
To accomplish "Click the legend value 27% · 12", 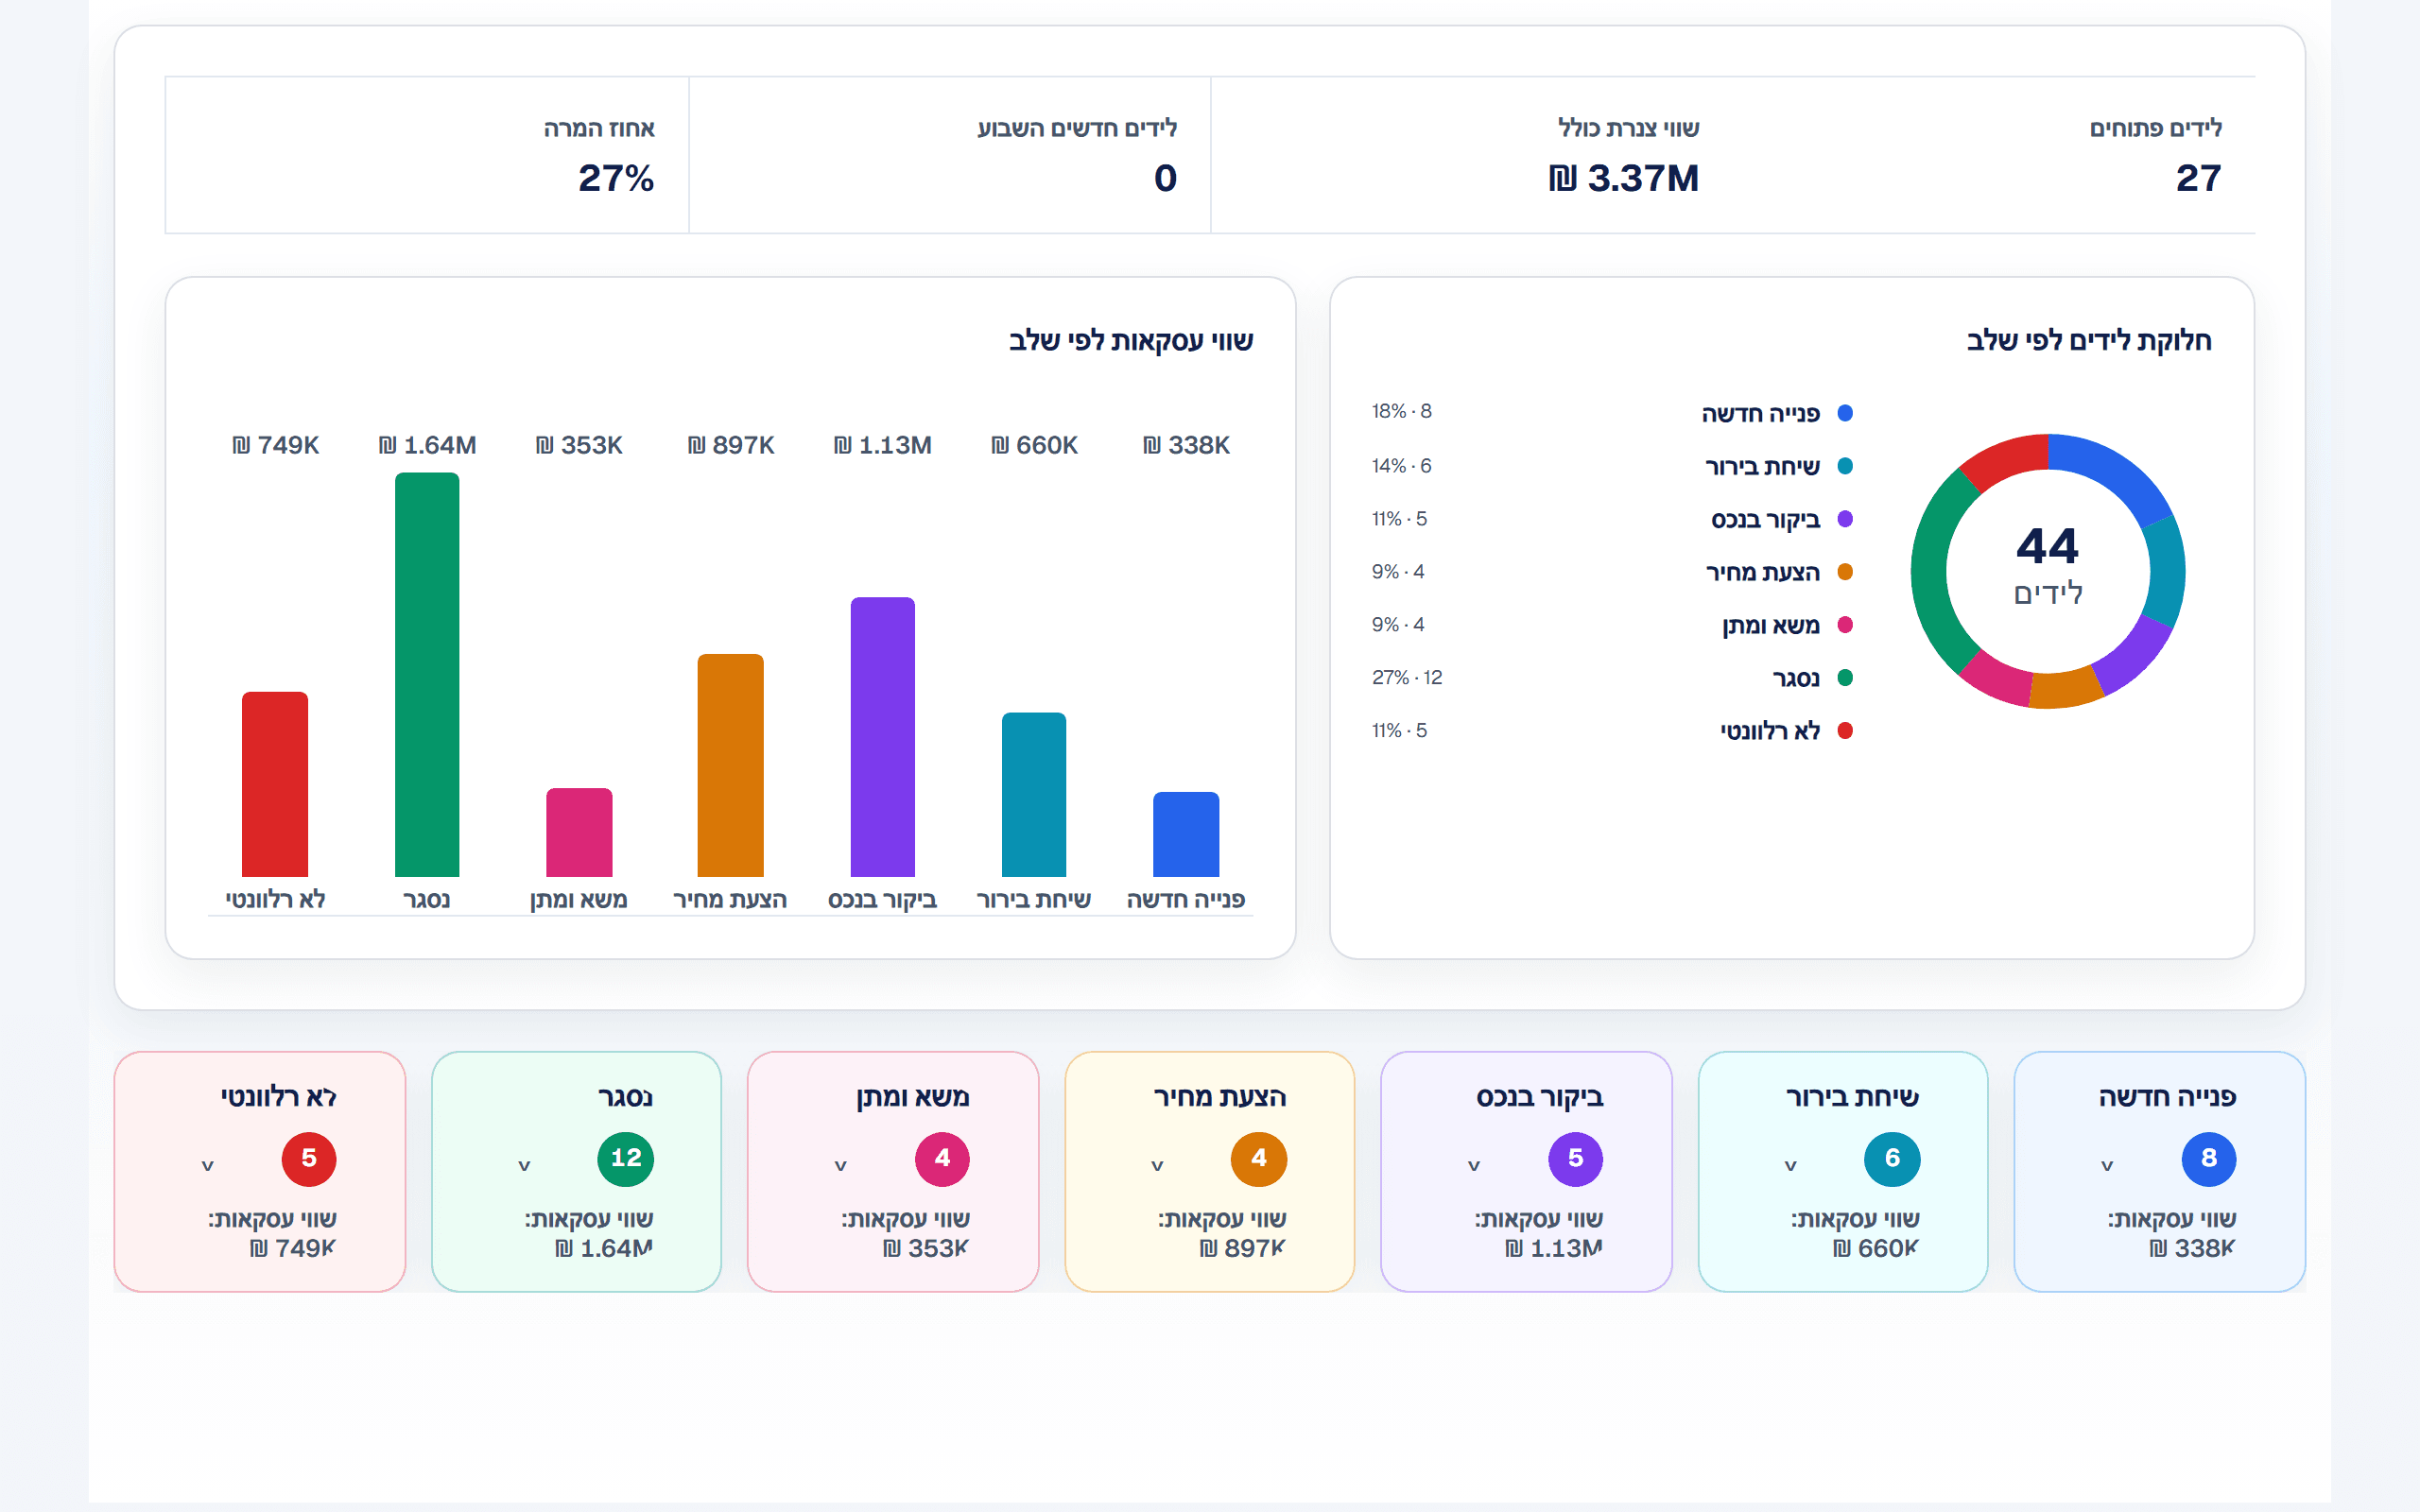I will [x=1407, y=678].
